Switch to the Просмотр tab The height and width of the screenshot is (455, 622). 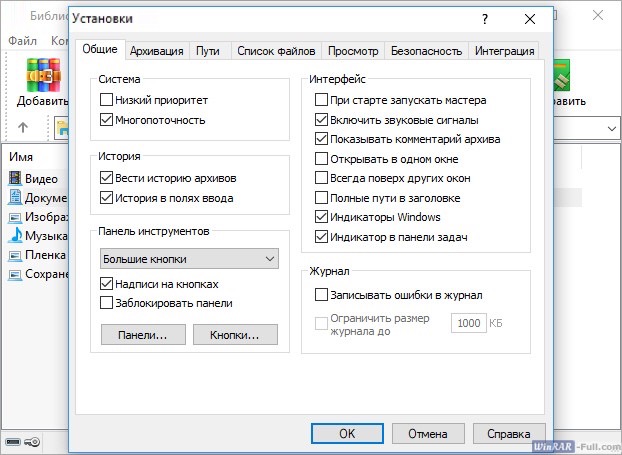point(353,51)
